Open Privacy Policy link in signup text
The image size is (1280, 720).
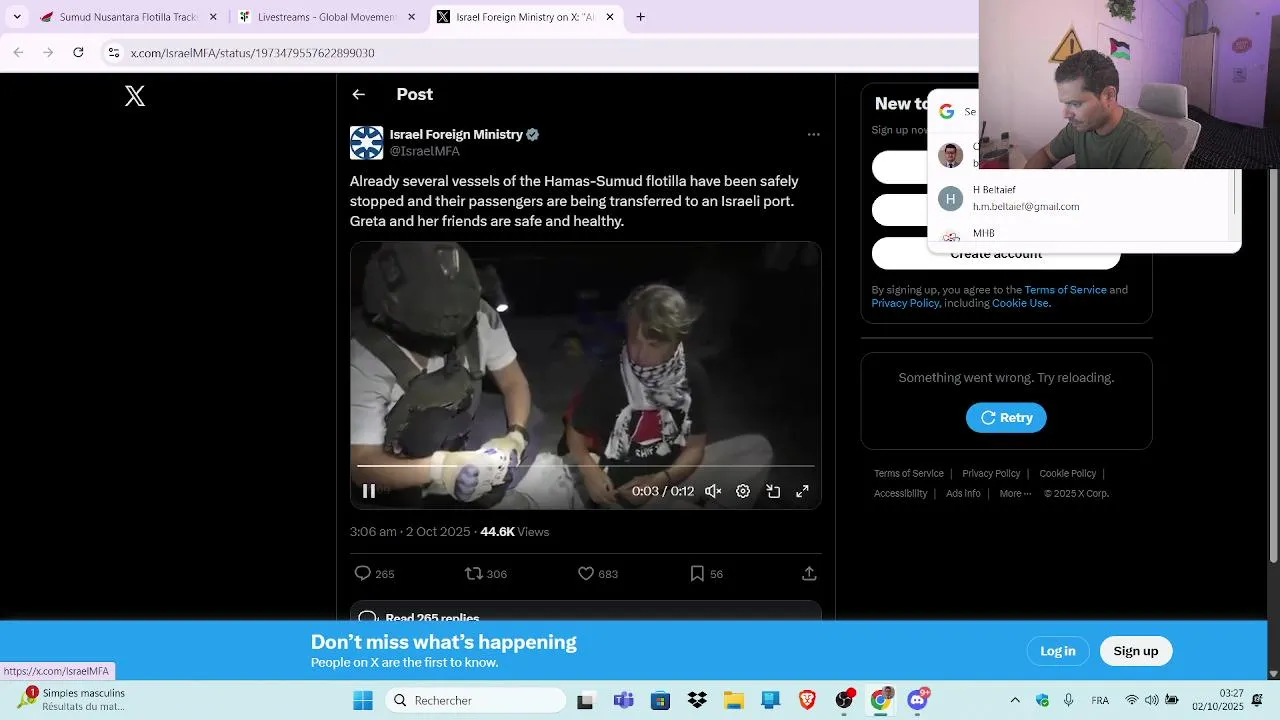click(x=905, y=303)
